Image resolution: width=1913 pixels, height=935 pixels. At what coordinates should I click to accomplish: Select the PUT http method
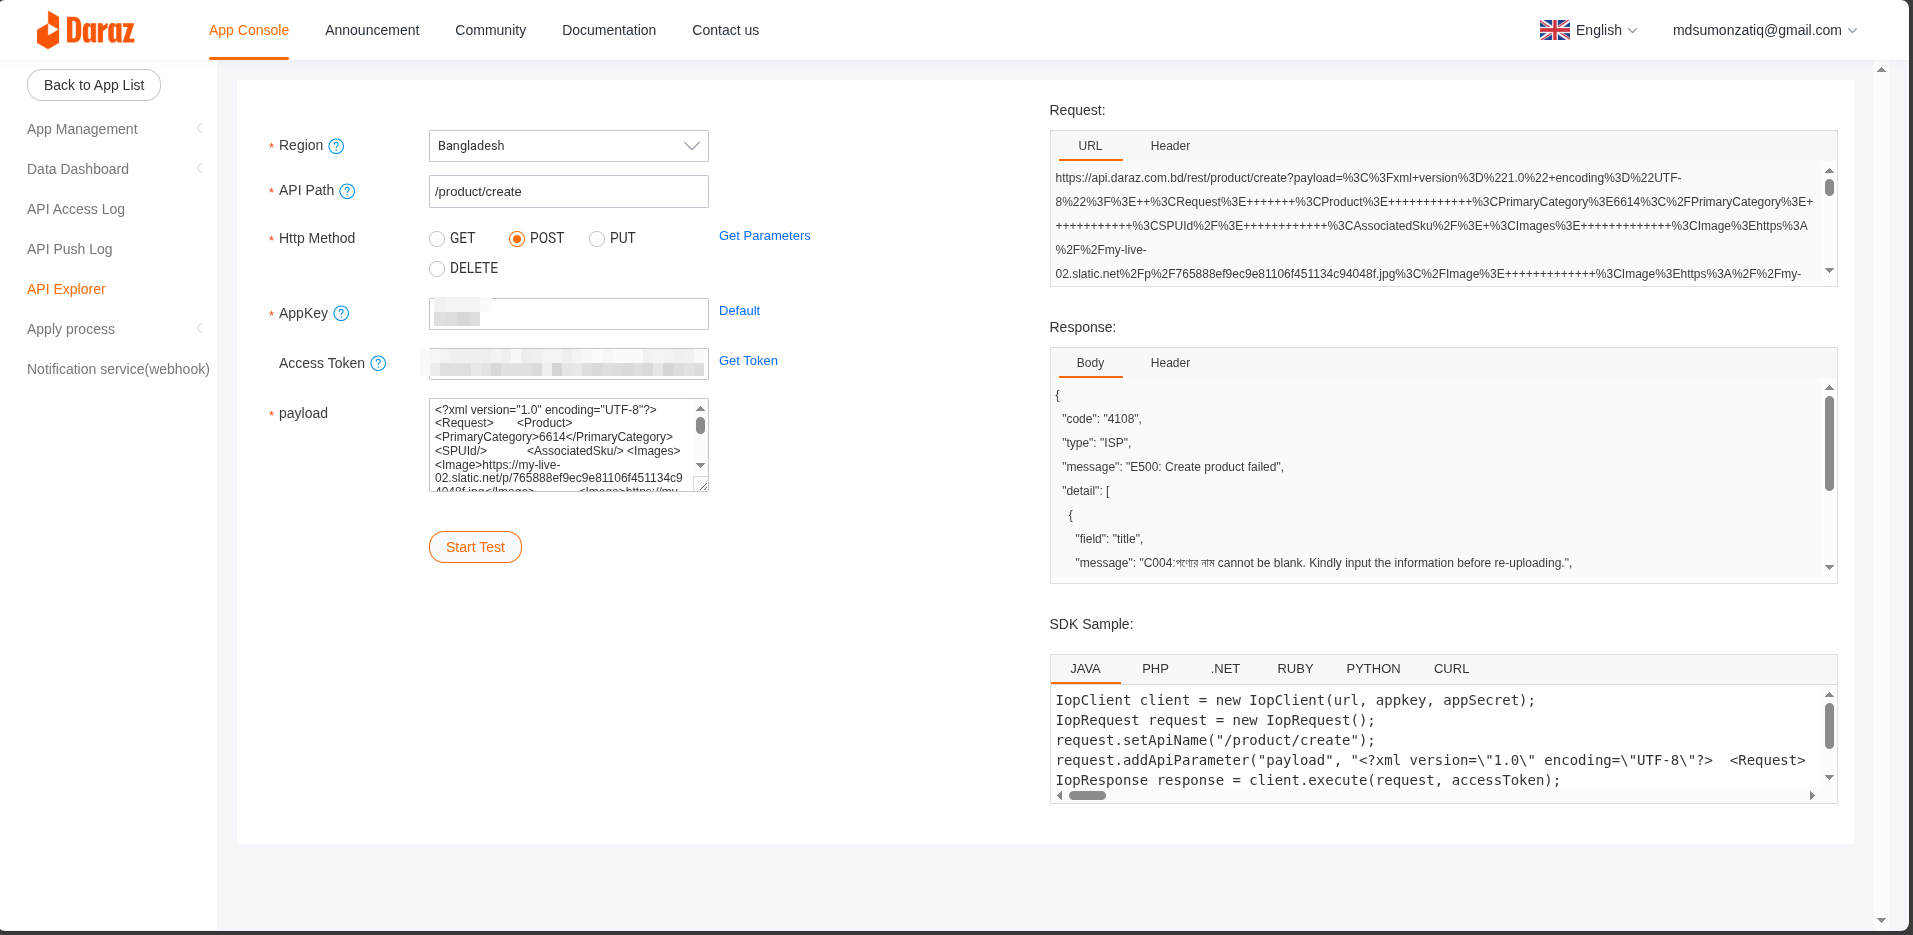(x=597, y=238)
